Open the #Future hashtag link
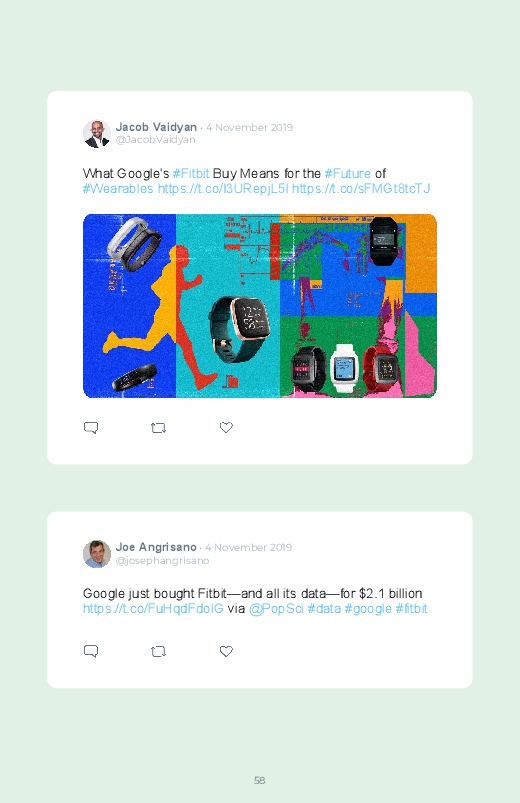Viewport: 520px width, 803px height. pos(347,174)
